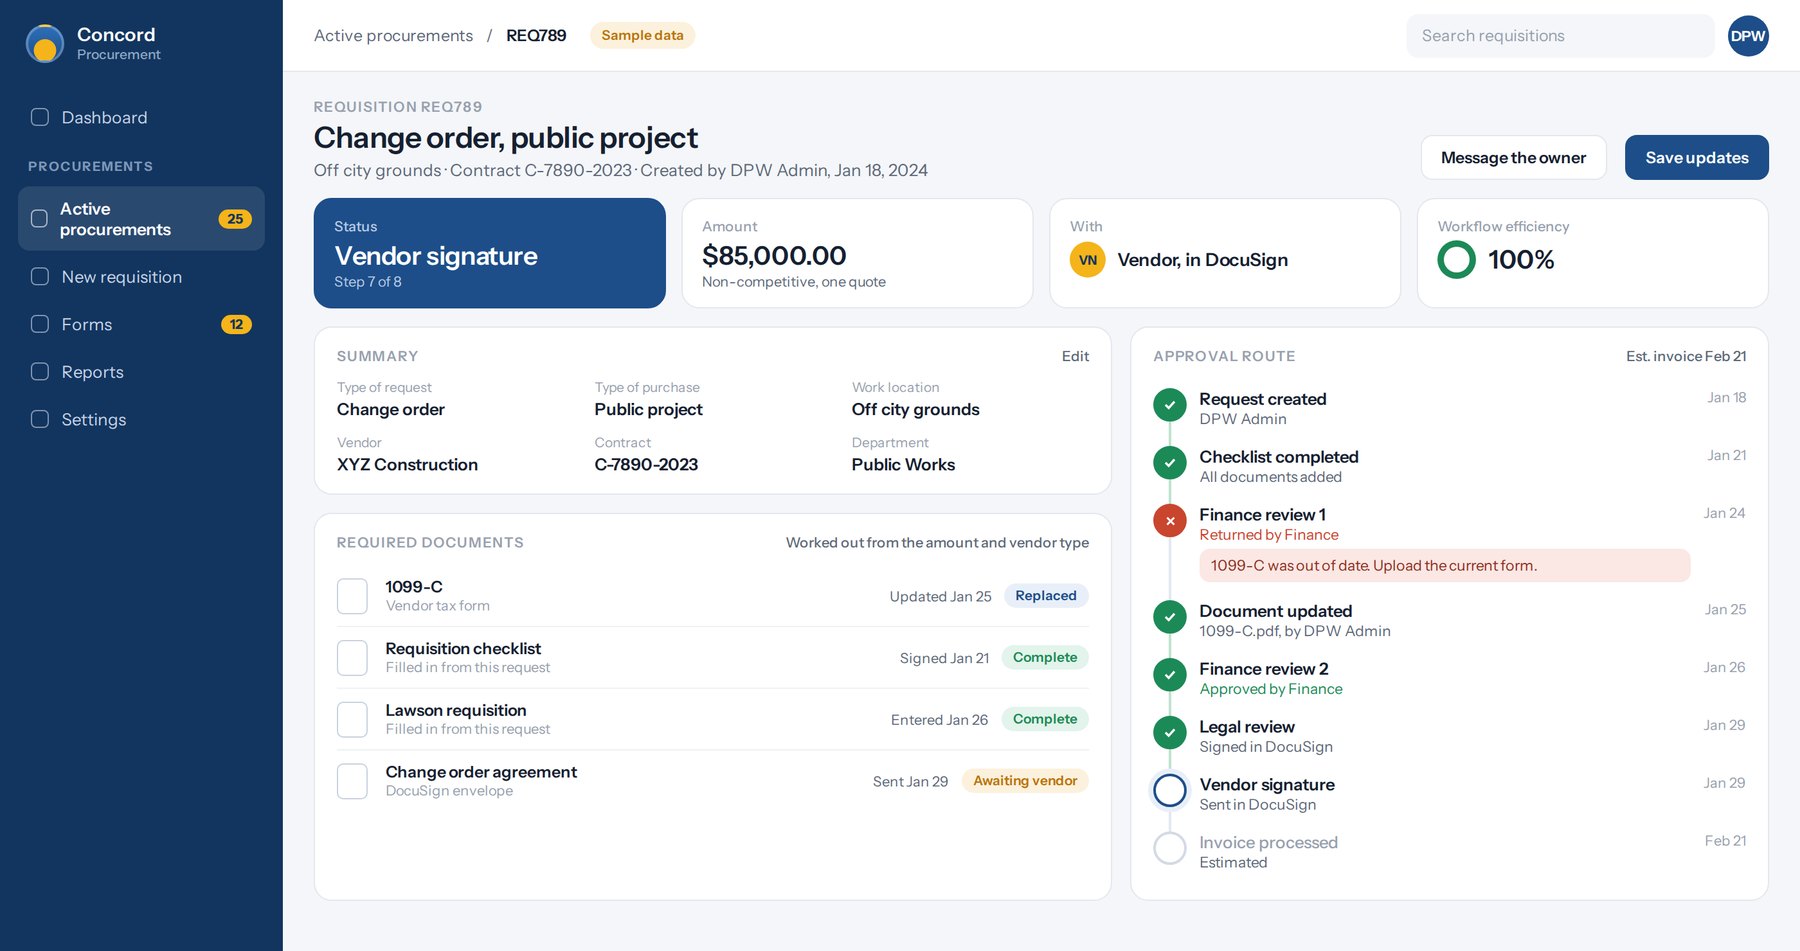Open Active procurements in the sidebar
The width and height of the screenshot is (1800, 951).
coord(141,219)
